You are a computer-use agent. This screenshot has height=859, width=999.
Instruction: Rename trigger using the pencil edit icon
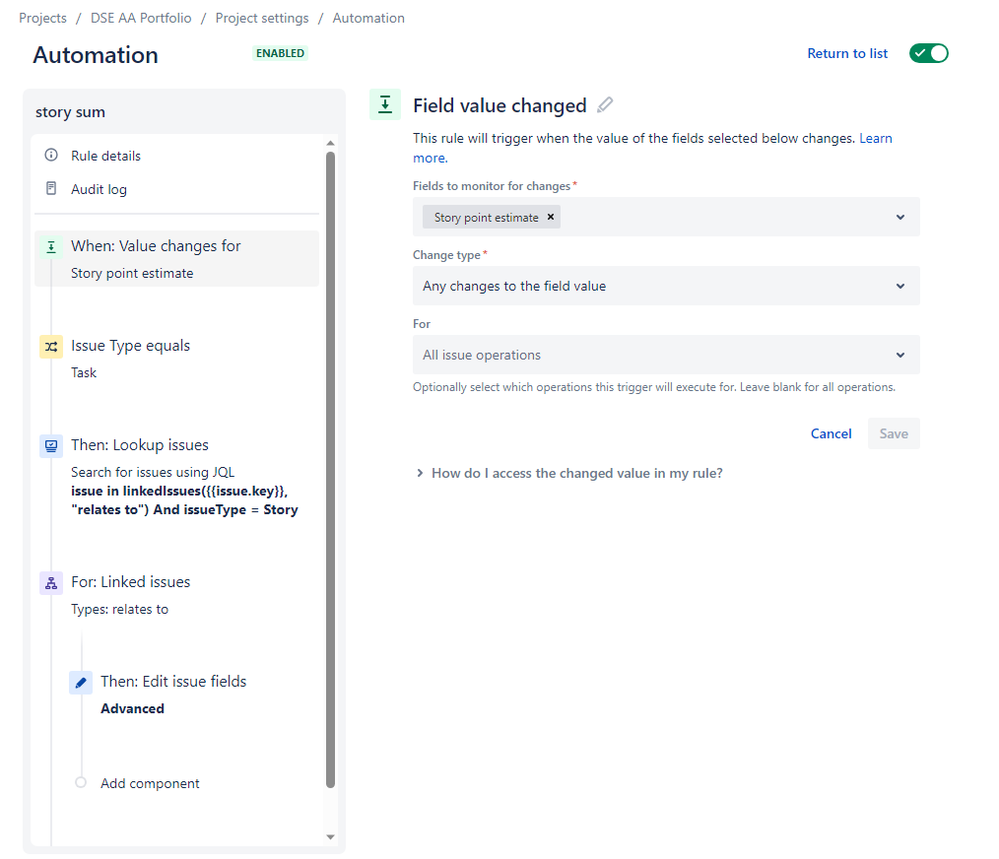click(x=605, y=105)
